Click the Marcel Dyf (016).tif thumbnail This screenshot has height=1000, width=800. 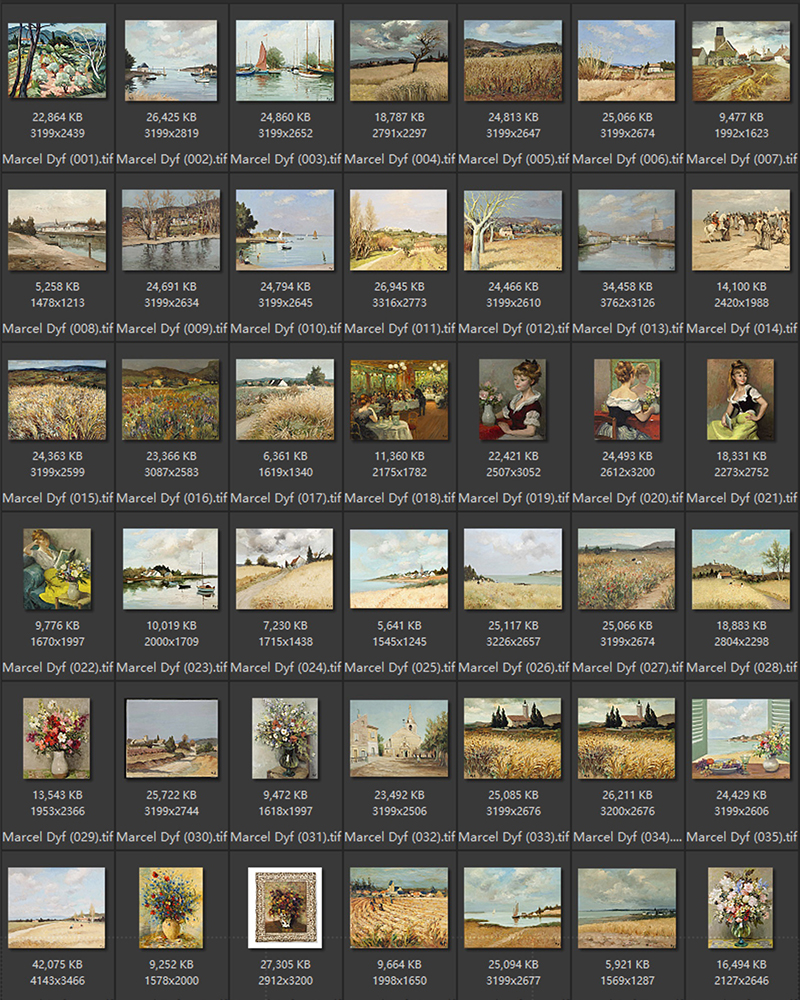click(x=171, y=400)
